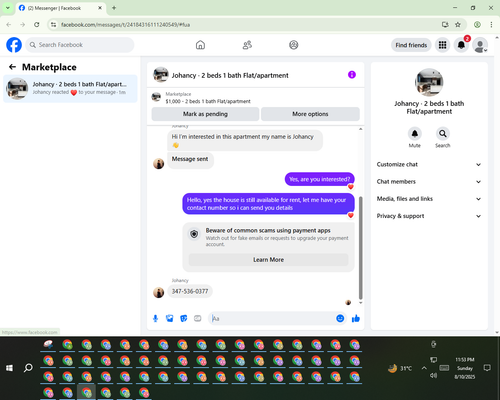Open conversation information purple icon
Viewport: 500px width, 400px height.
(x=352, y=75)
